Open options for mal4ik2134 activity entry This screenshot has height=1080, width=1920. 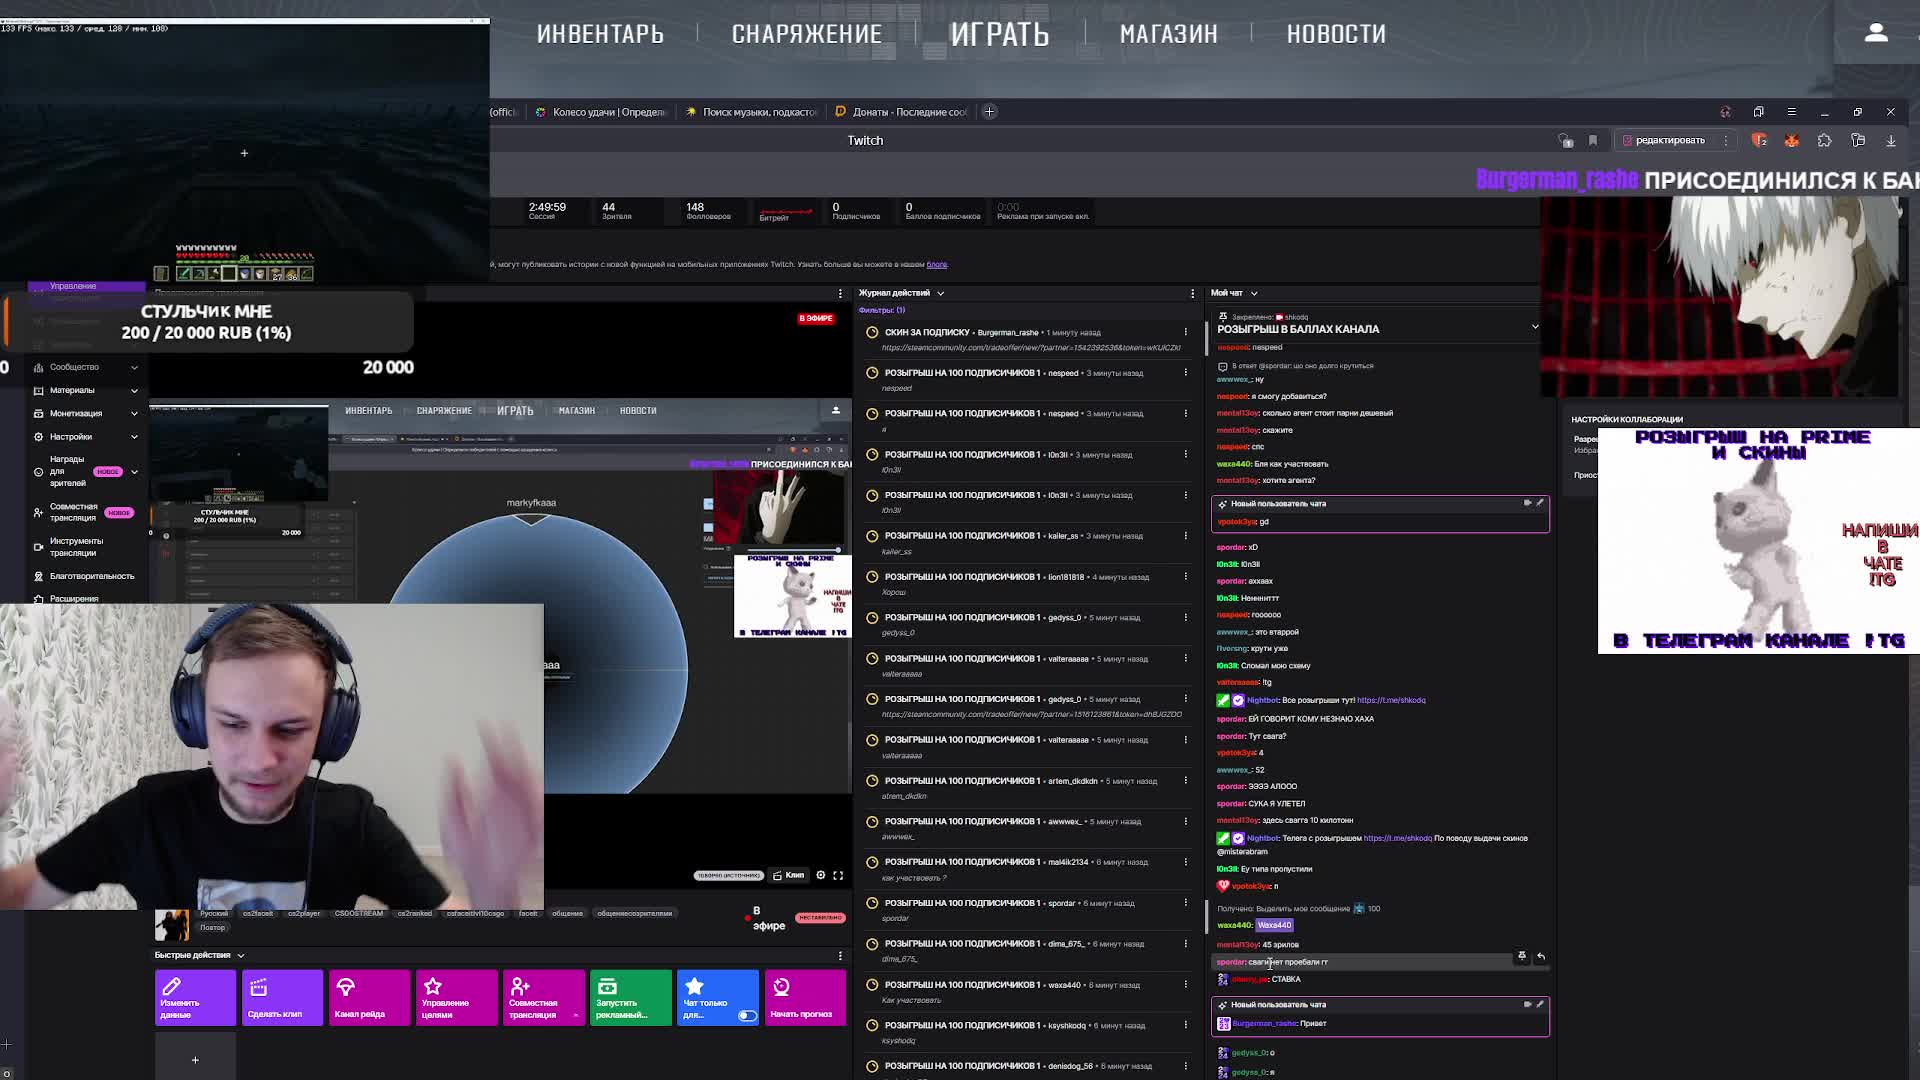pos(1186,862)
